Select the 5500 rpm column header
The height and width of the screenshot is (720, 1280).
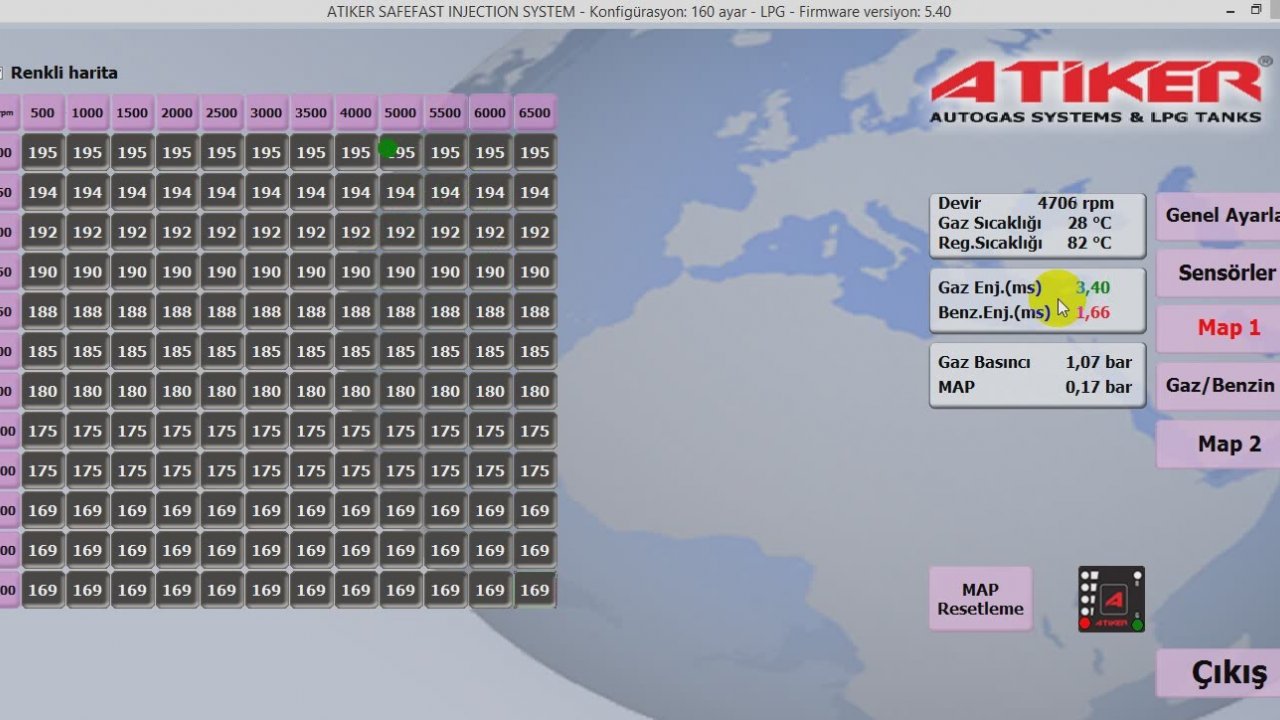[445, 113]
